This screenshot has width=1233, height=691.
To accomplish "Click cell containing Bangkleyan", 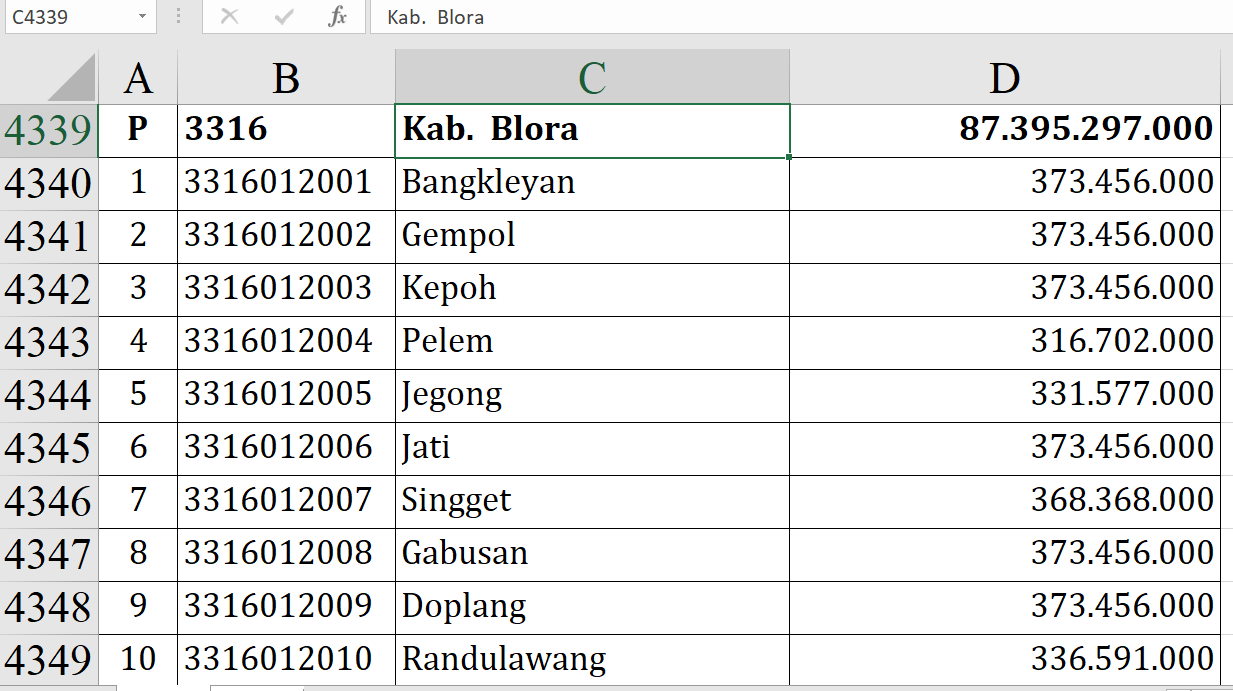I will [592, 183].
